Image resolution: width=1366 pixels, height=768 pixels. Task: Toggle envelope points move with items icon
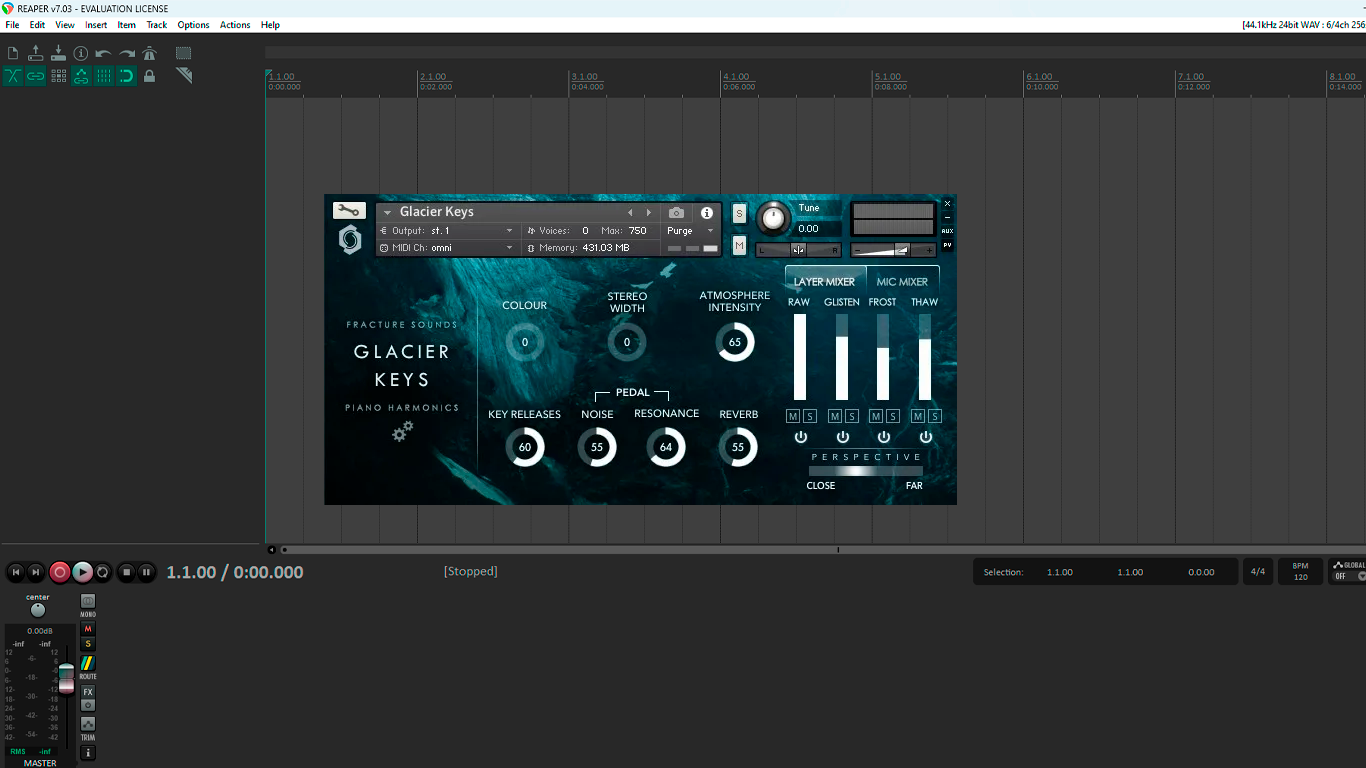pos(81,76)
